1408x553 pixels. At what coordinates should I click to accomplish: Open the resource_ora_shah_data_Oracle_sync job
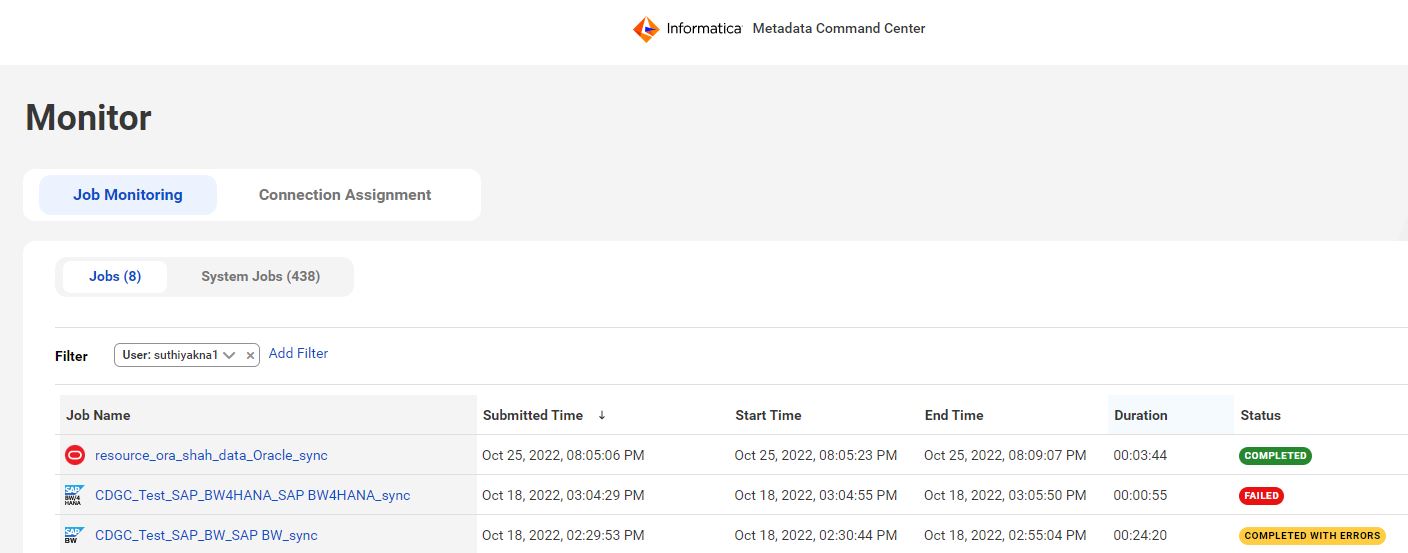pos(211,455)
